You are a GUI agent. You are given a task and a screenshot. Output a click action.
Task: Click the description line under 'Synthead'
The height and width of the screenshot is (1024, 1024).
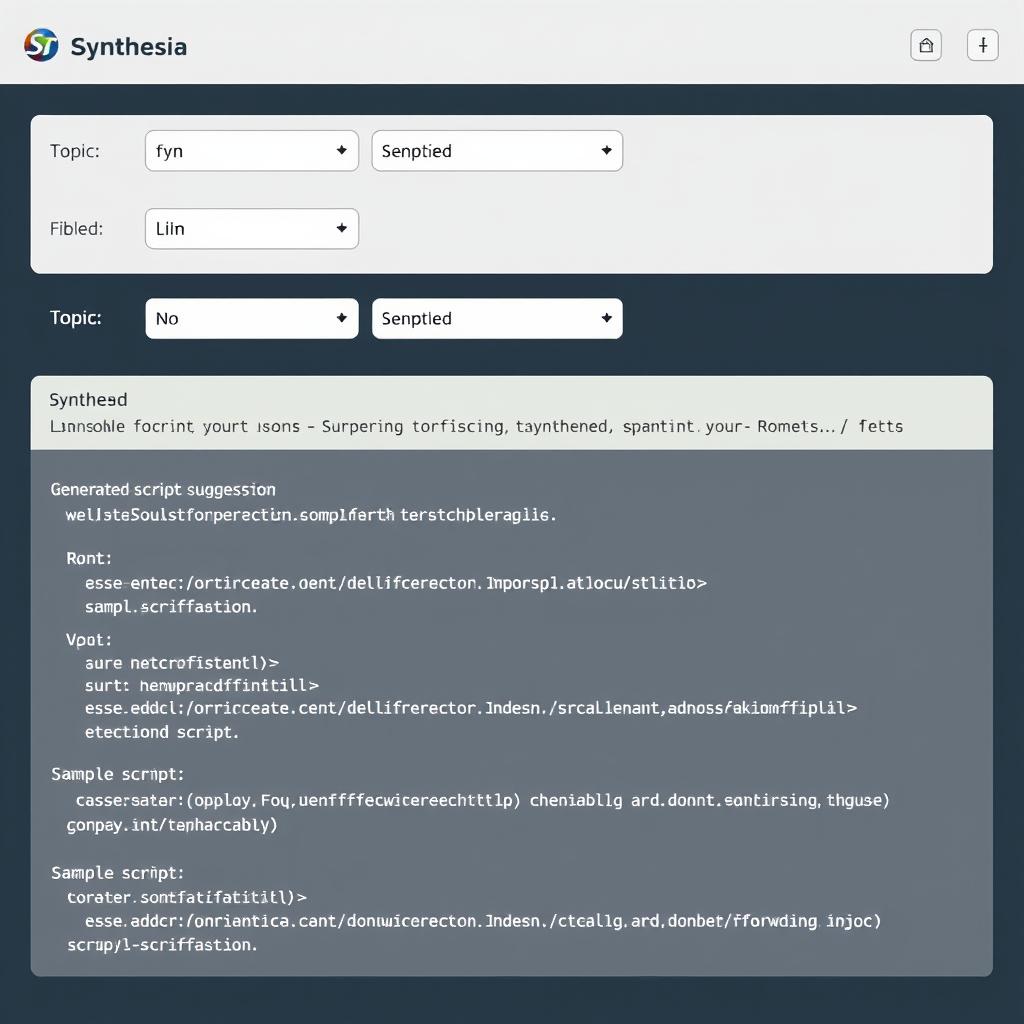click(x=477, y=426)
